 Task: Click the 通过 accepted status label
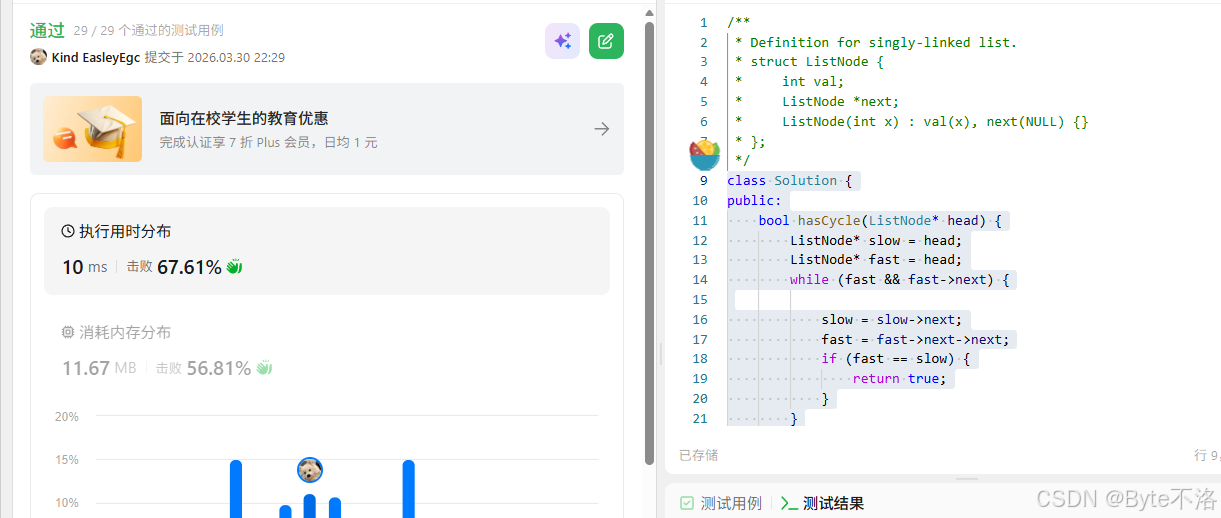click(47, 30)
